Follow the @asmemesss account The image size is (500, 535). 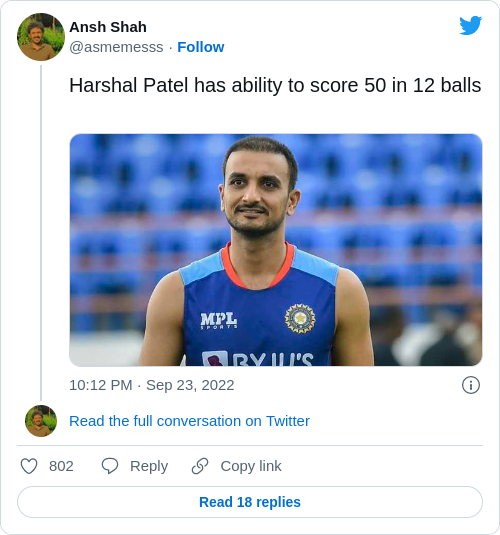point(201,47)
